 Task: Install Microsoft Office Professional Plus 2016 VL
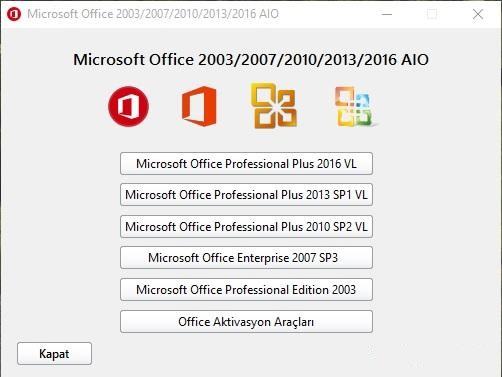246,164
